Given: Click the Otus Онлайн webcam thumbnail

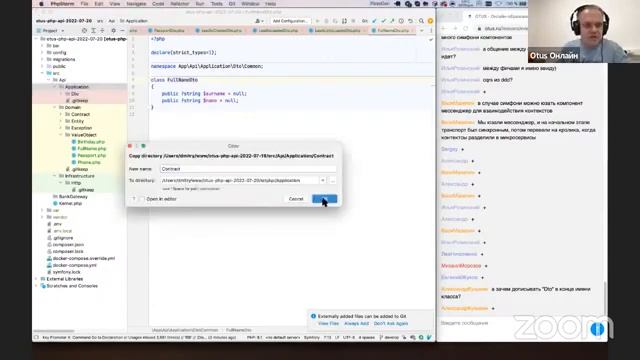Looking at the screenshot, I should point(584,31).
